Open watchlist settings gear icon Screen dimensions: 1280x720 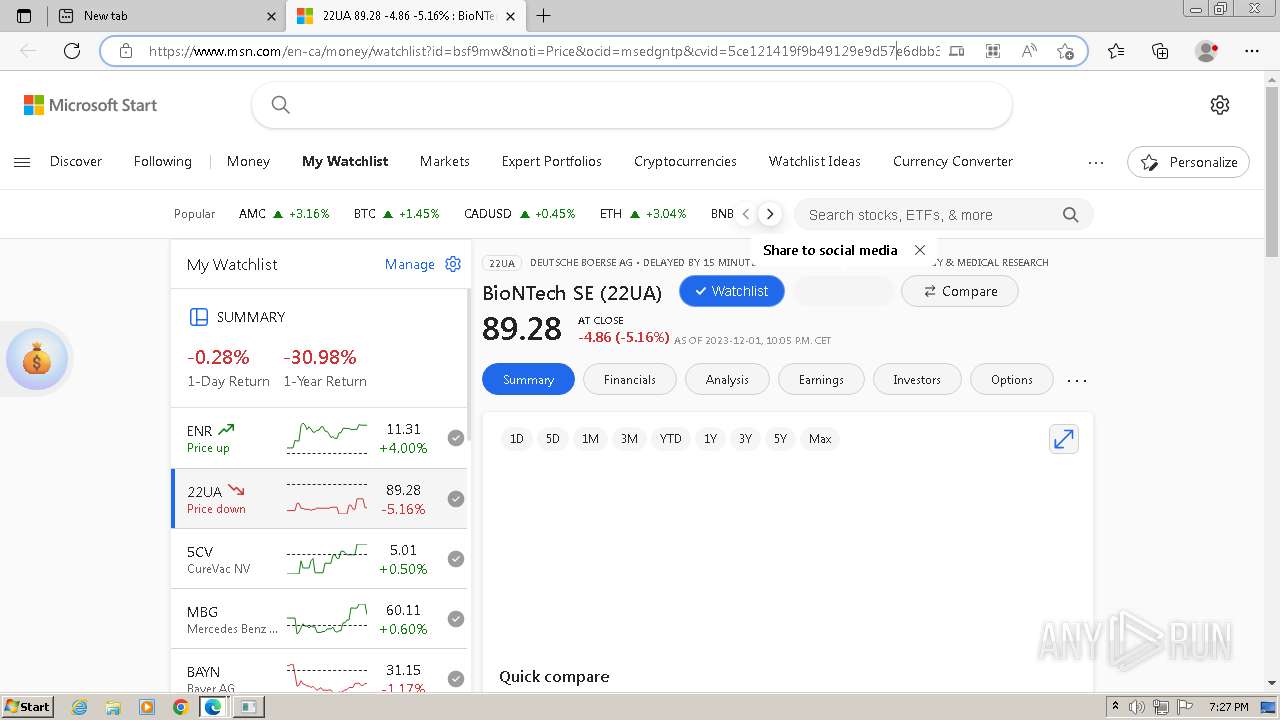453,264
